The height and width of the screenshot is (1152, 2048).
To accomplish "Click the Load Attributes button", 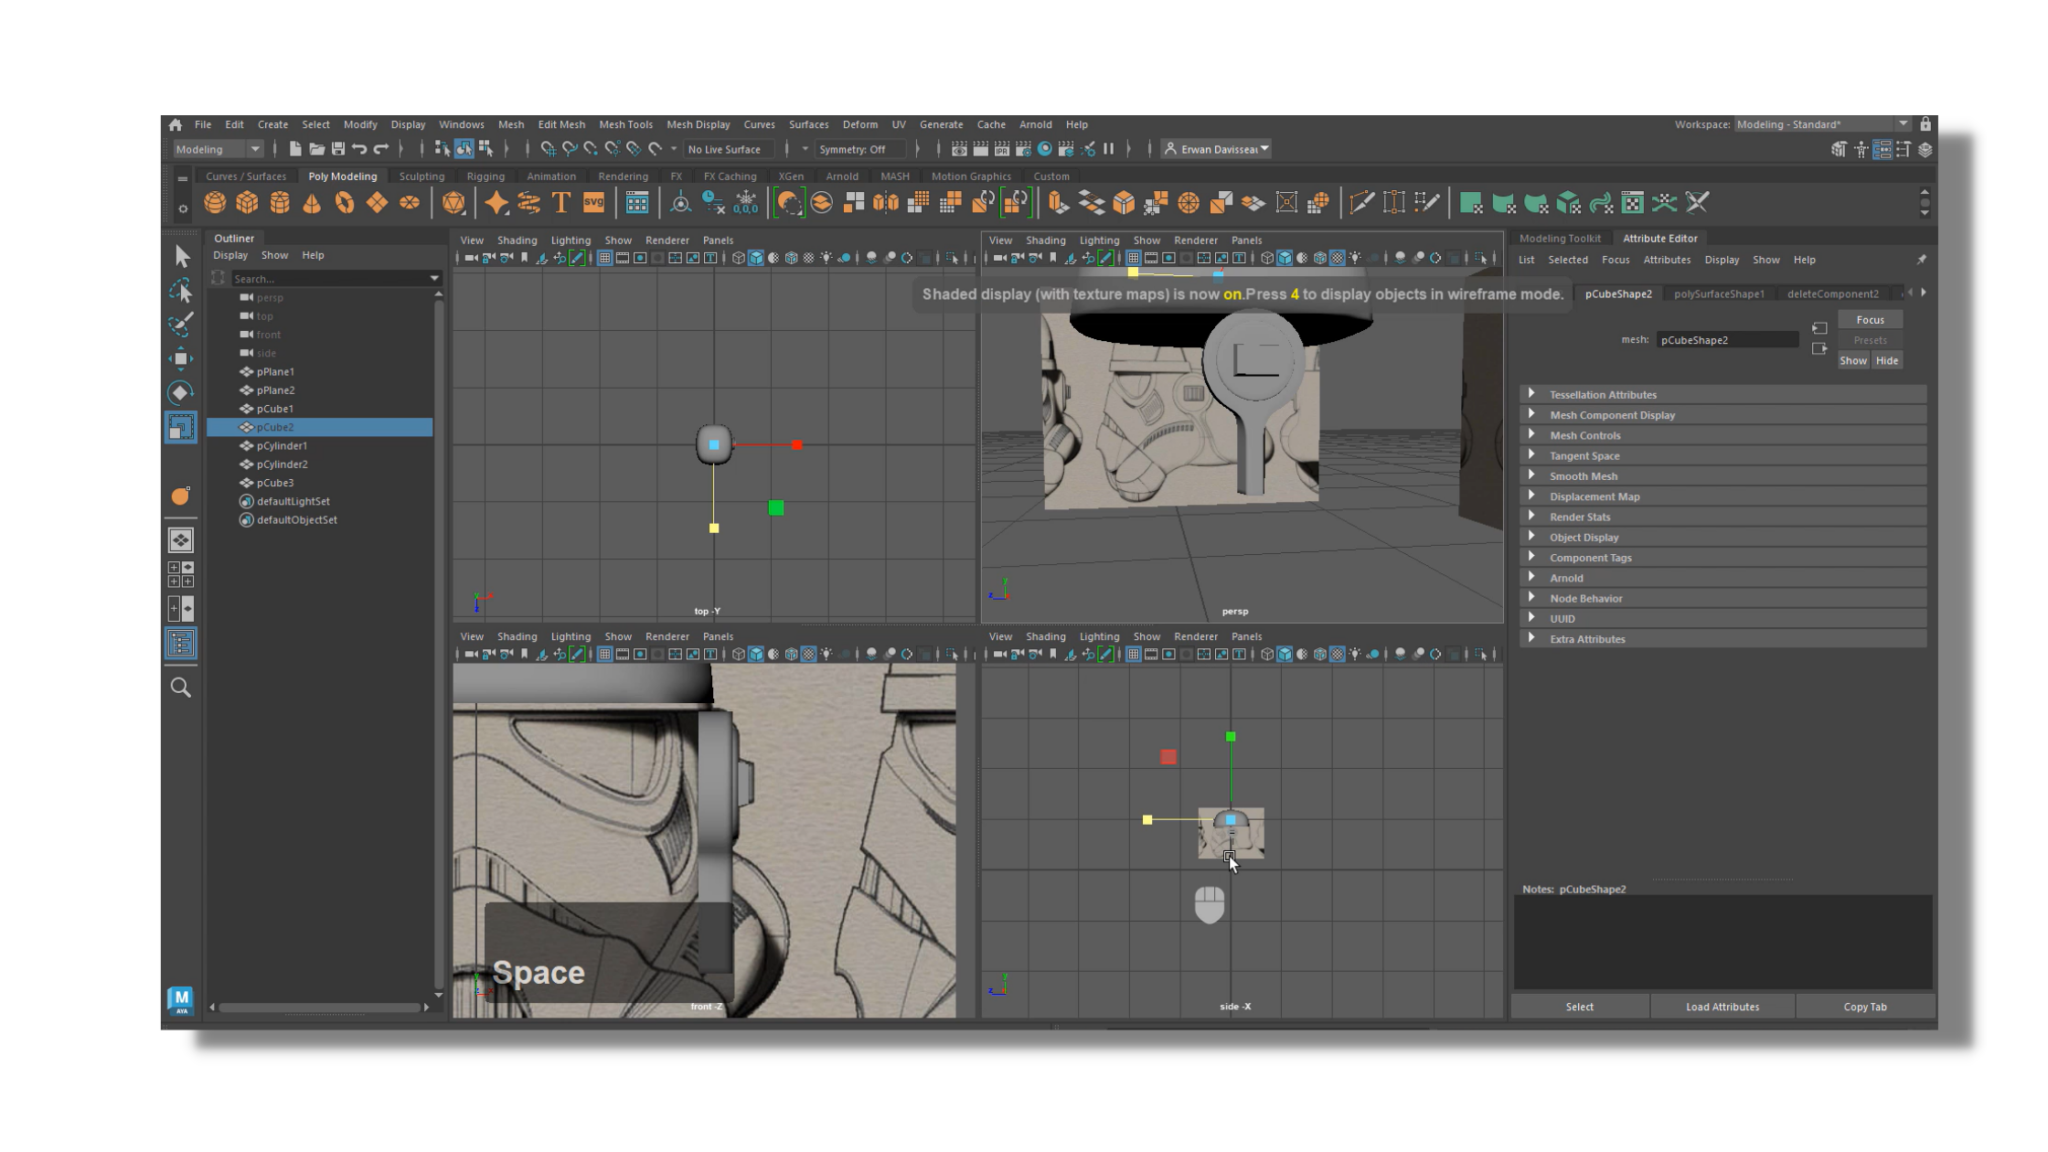I will coord(1722,1007).
